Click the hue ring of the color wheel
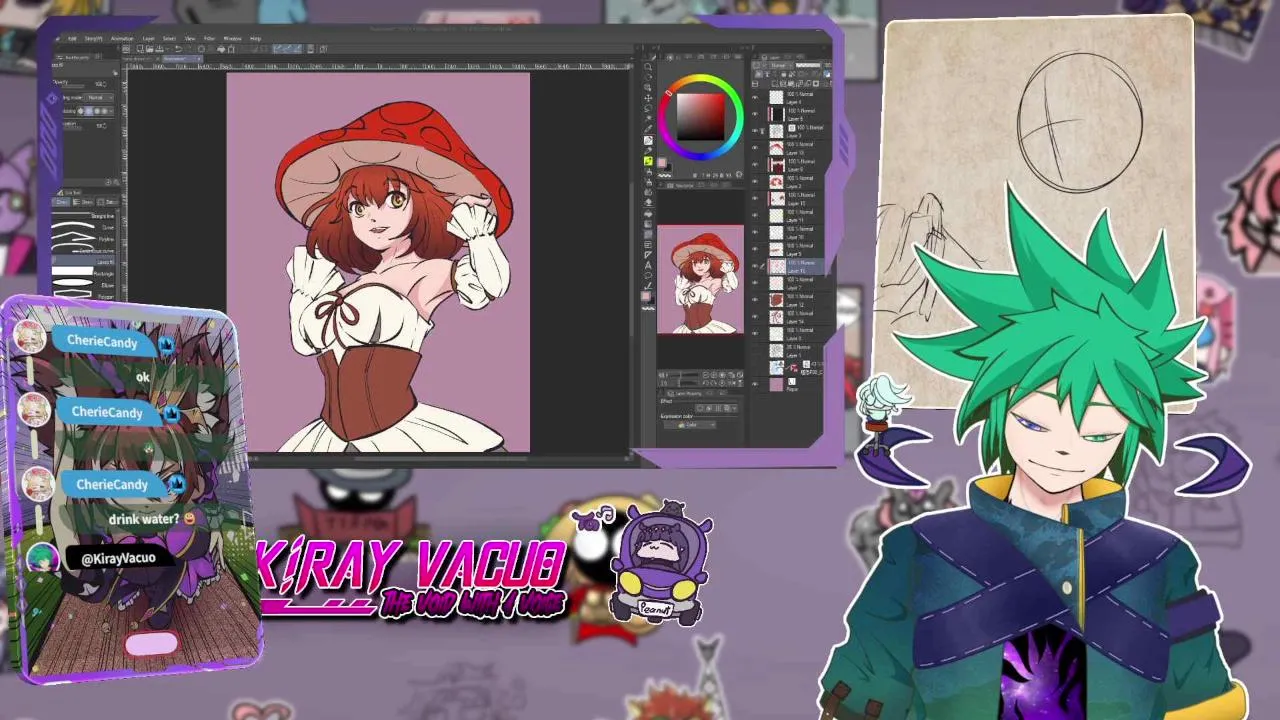Viewport: 1280px width, 720px height. coord(701,78)
